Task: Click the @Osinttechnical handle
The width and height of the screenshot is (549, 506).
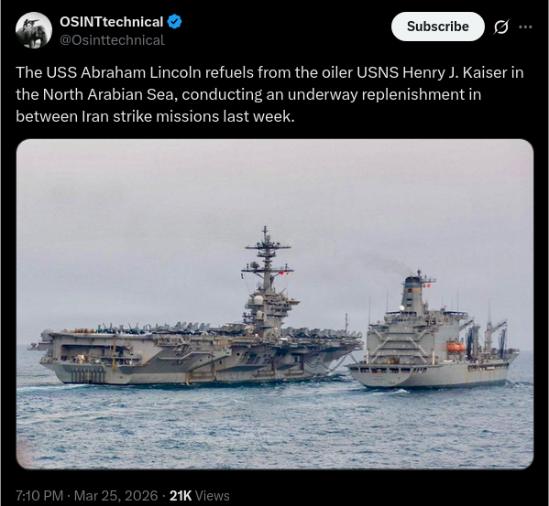Action: pyautogui.click(x=112, y=40)
